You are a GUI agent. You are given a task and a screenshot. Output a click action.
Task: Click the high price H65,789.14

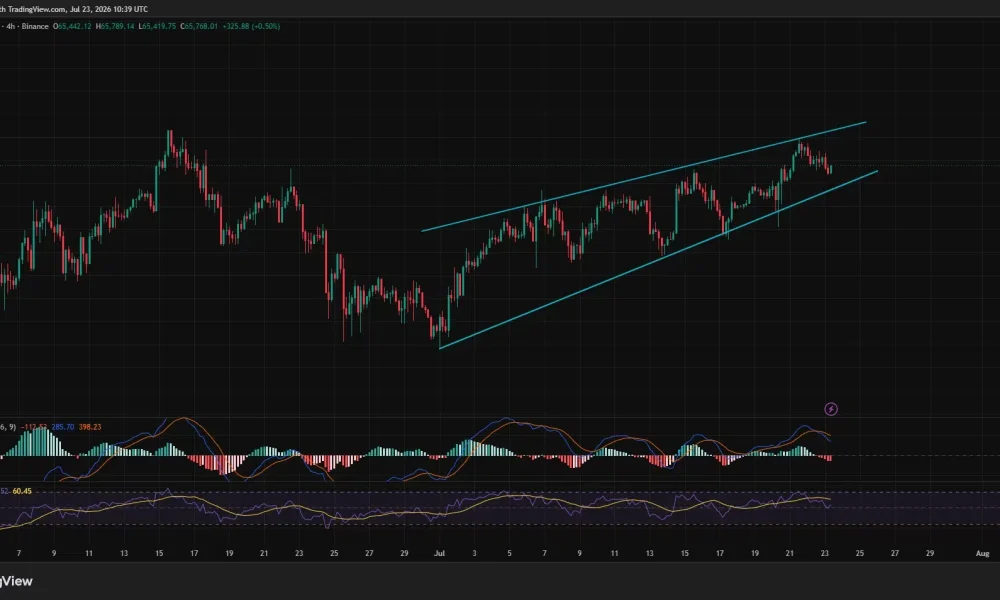click(x=115, y=26)
